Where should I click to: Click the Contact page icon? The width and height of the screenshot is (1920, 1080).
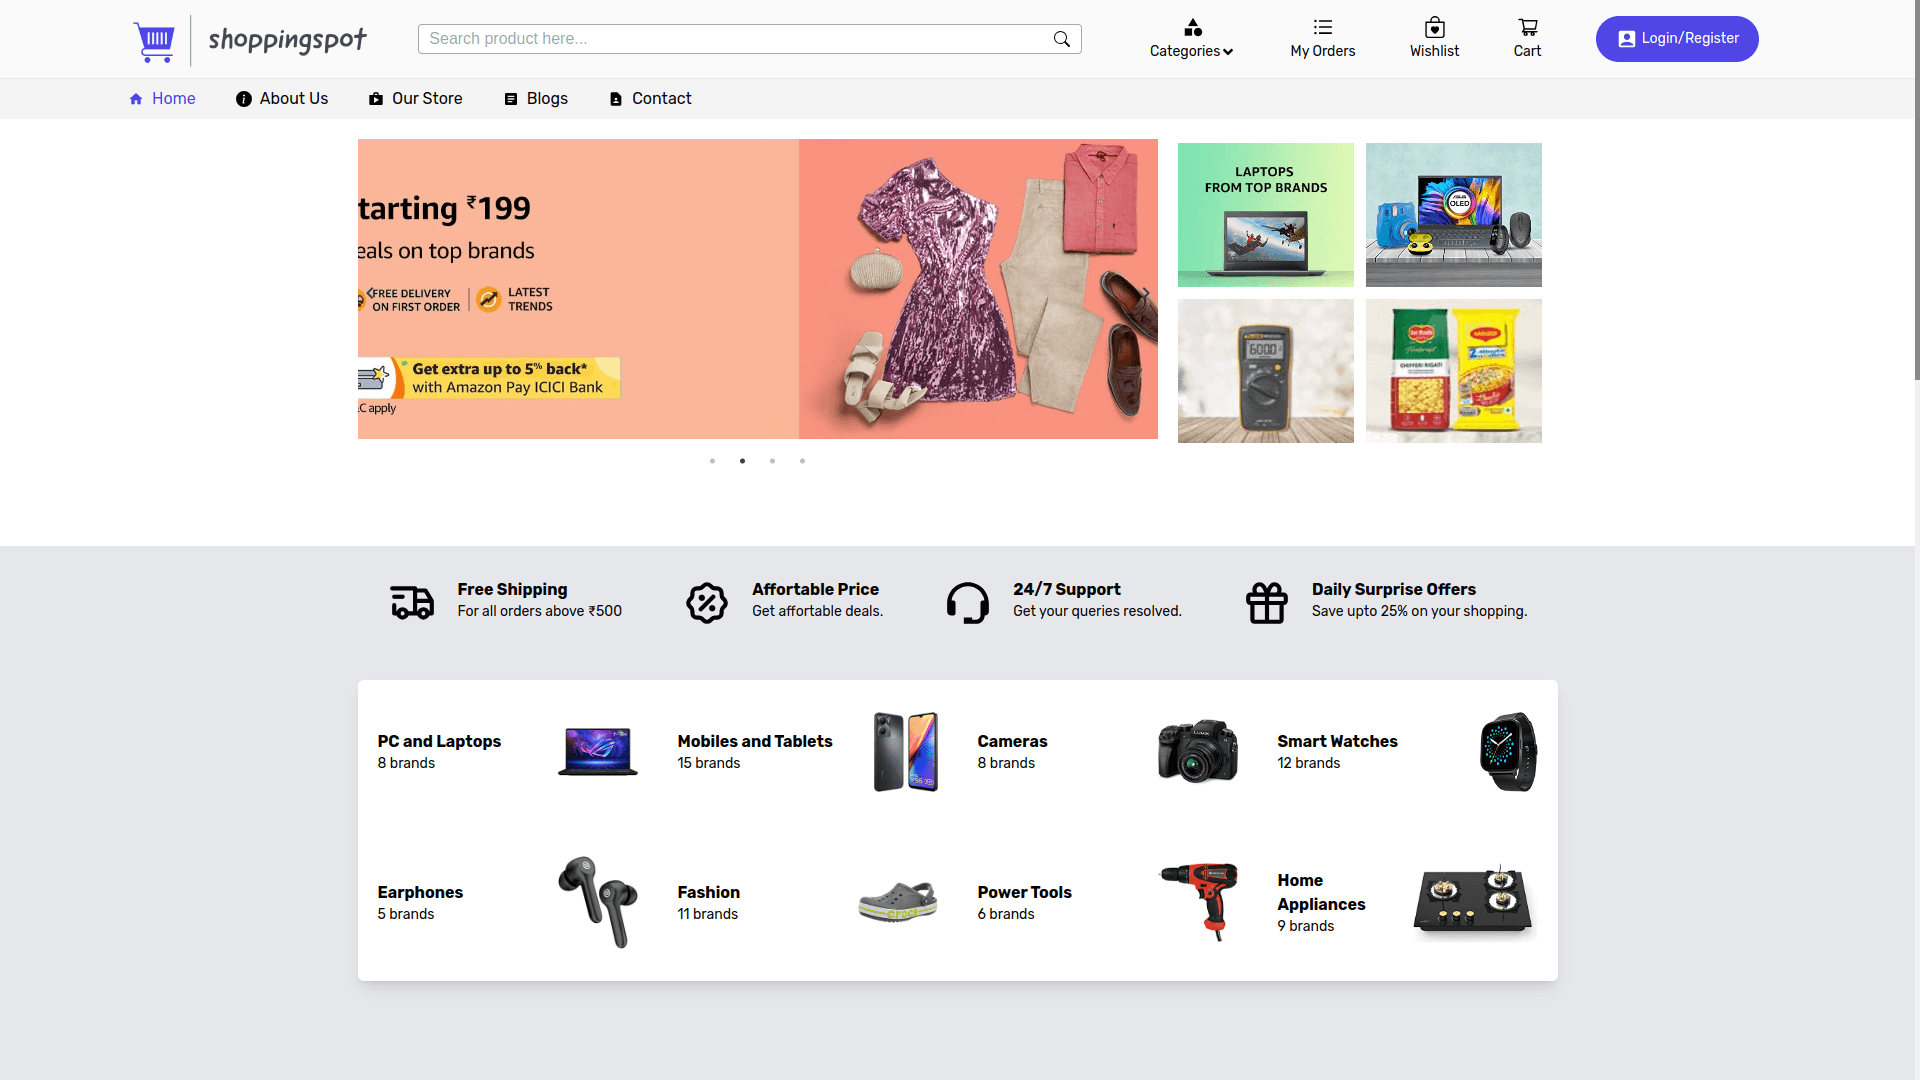[617, 98]
